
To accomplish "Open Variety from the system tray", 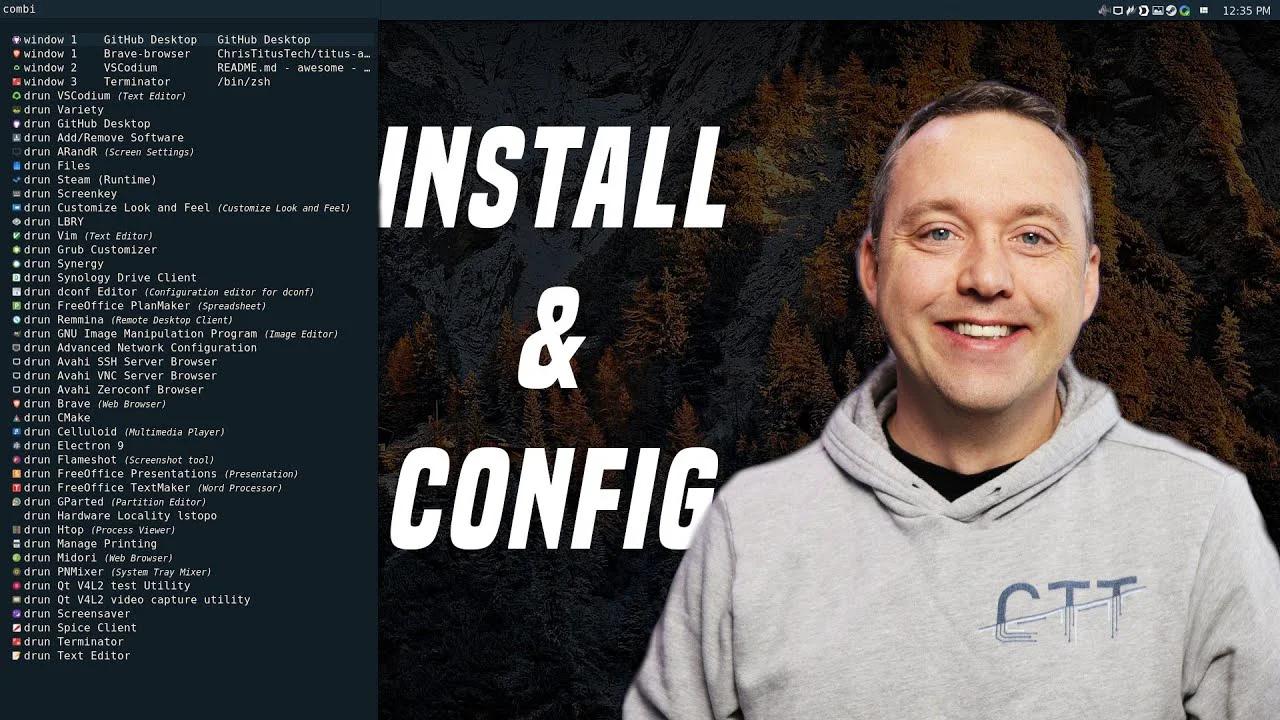I will [x=1156, y=10].
